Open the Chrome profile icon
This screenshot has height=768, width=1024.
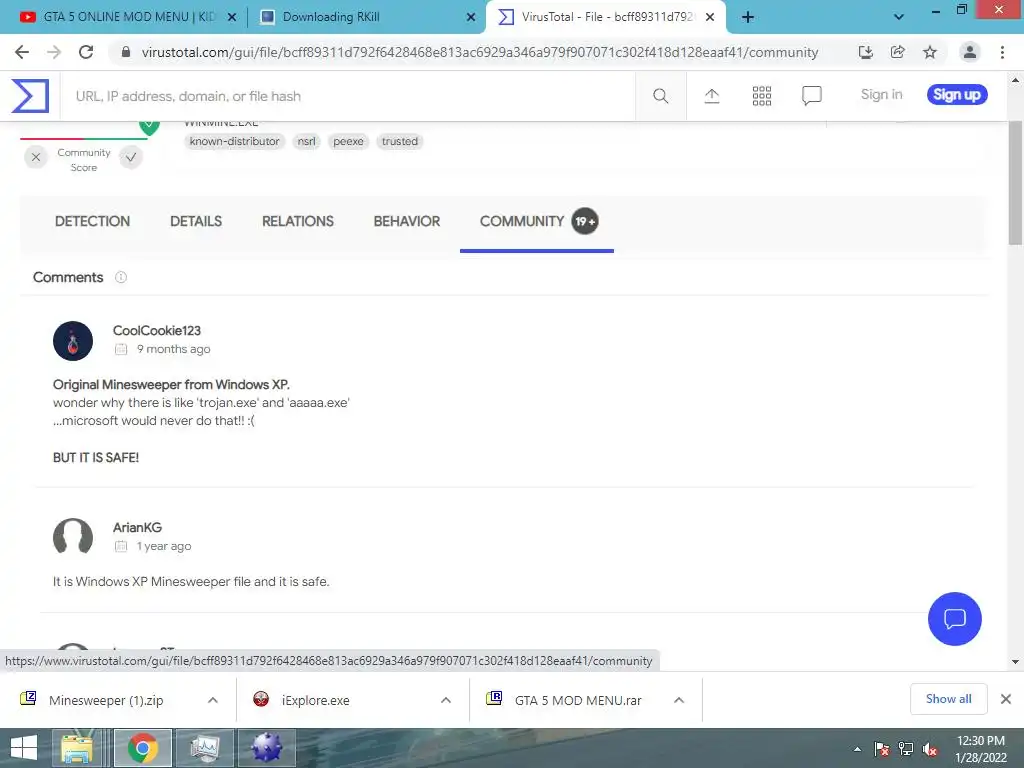(x=970, y=52)
